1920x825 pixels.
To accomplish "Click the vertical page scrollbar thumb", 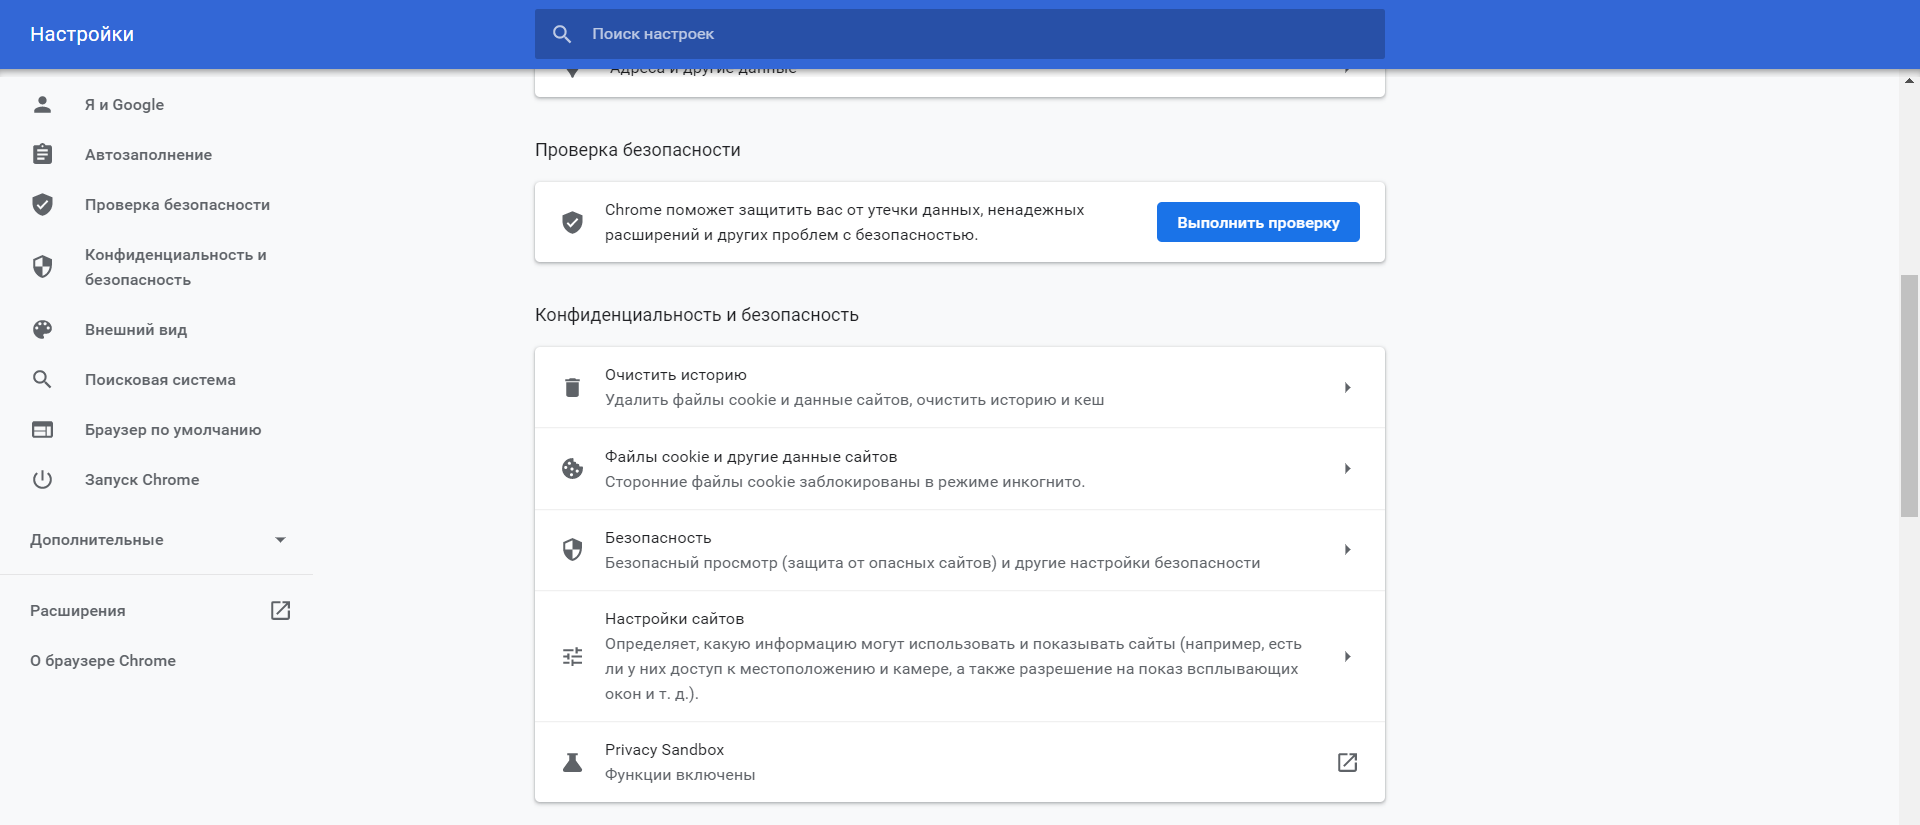I will point(1909,395).
